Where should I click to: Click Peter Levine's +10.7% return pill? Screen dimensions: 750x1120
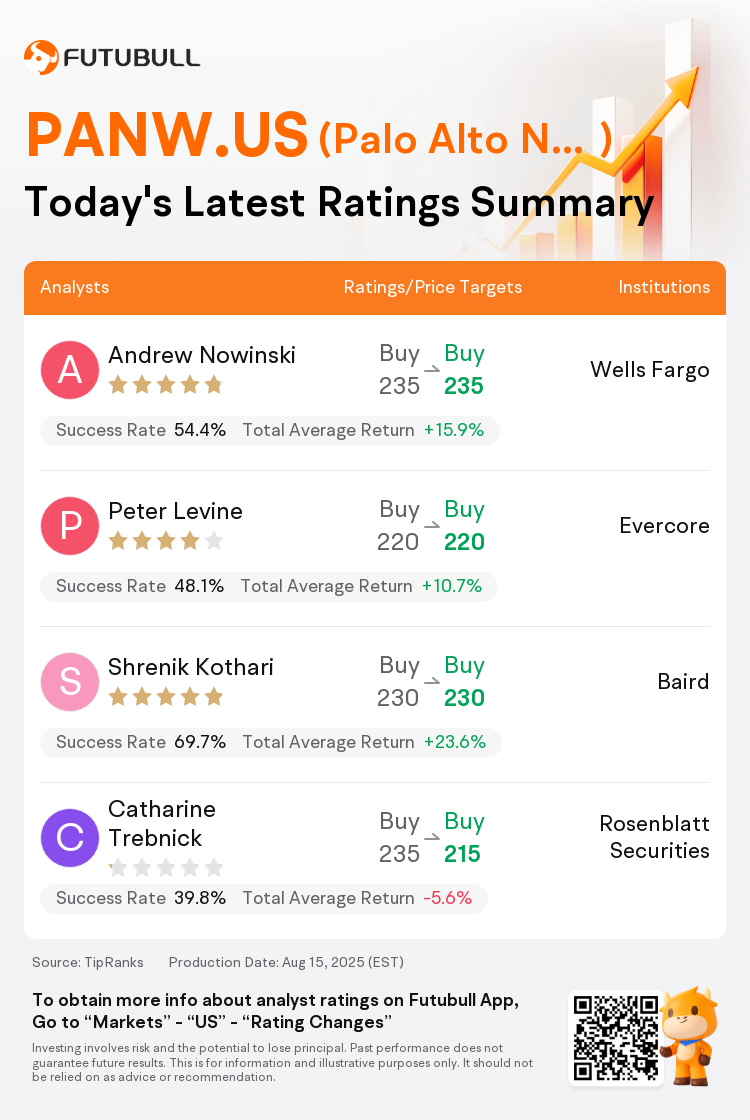[x=269, y=586]
